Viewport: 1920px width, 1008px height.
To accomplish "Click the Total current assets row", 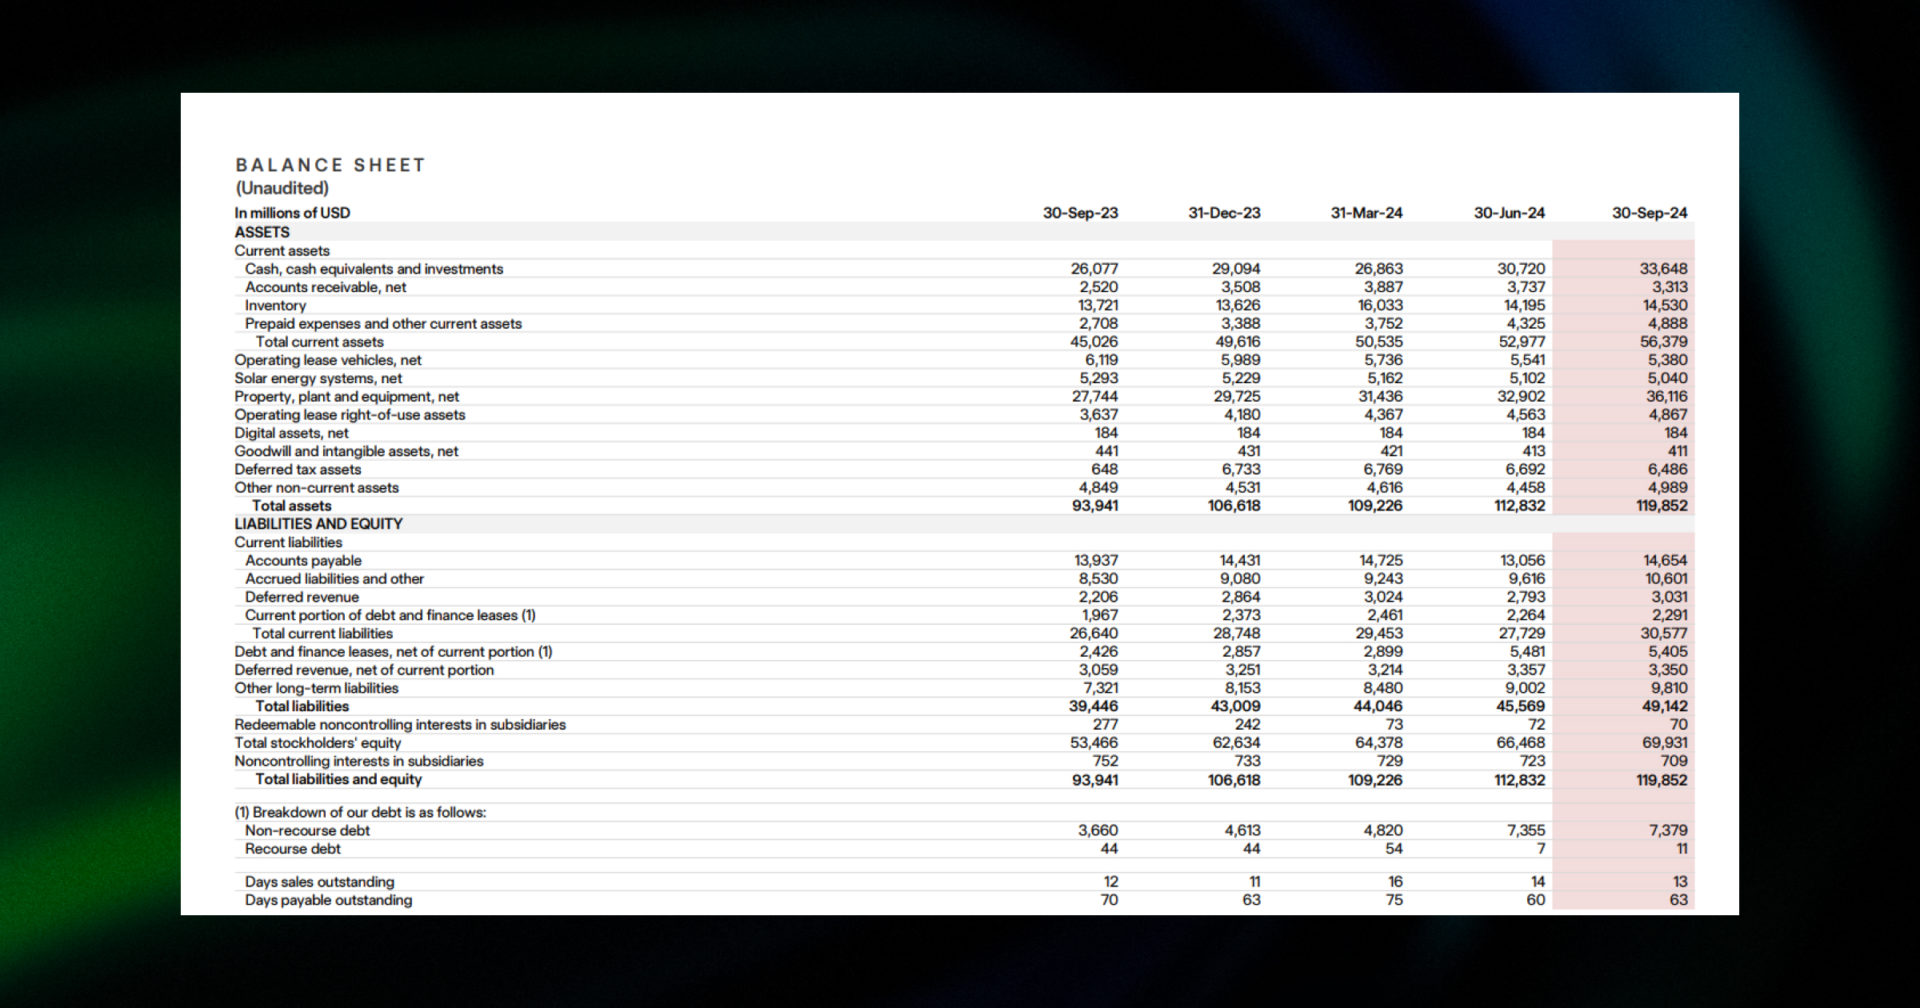I will pyautogui.click(x=319, y=341).
